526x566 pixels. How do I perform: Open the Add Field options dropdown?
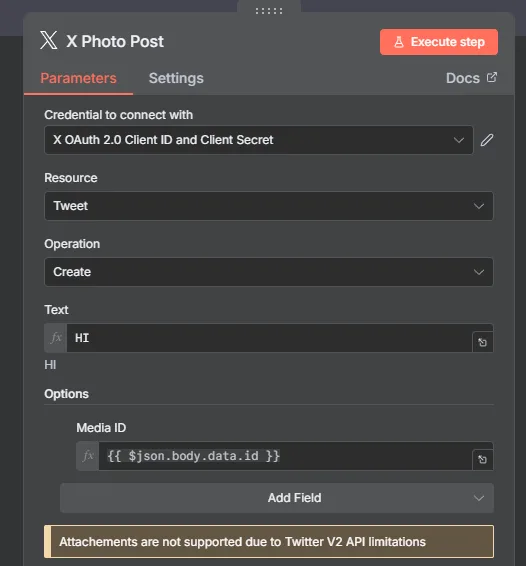[277, 498]
